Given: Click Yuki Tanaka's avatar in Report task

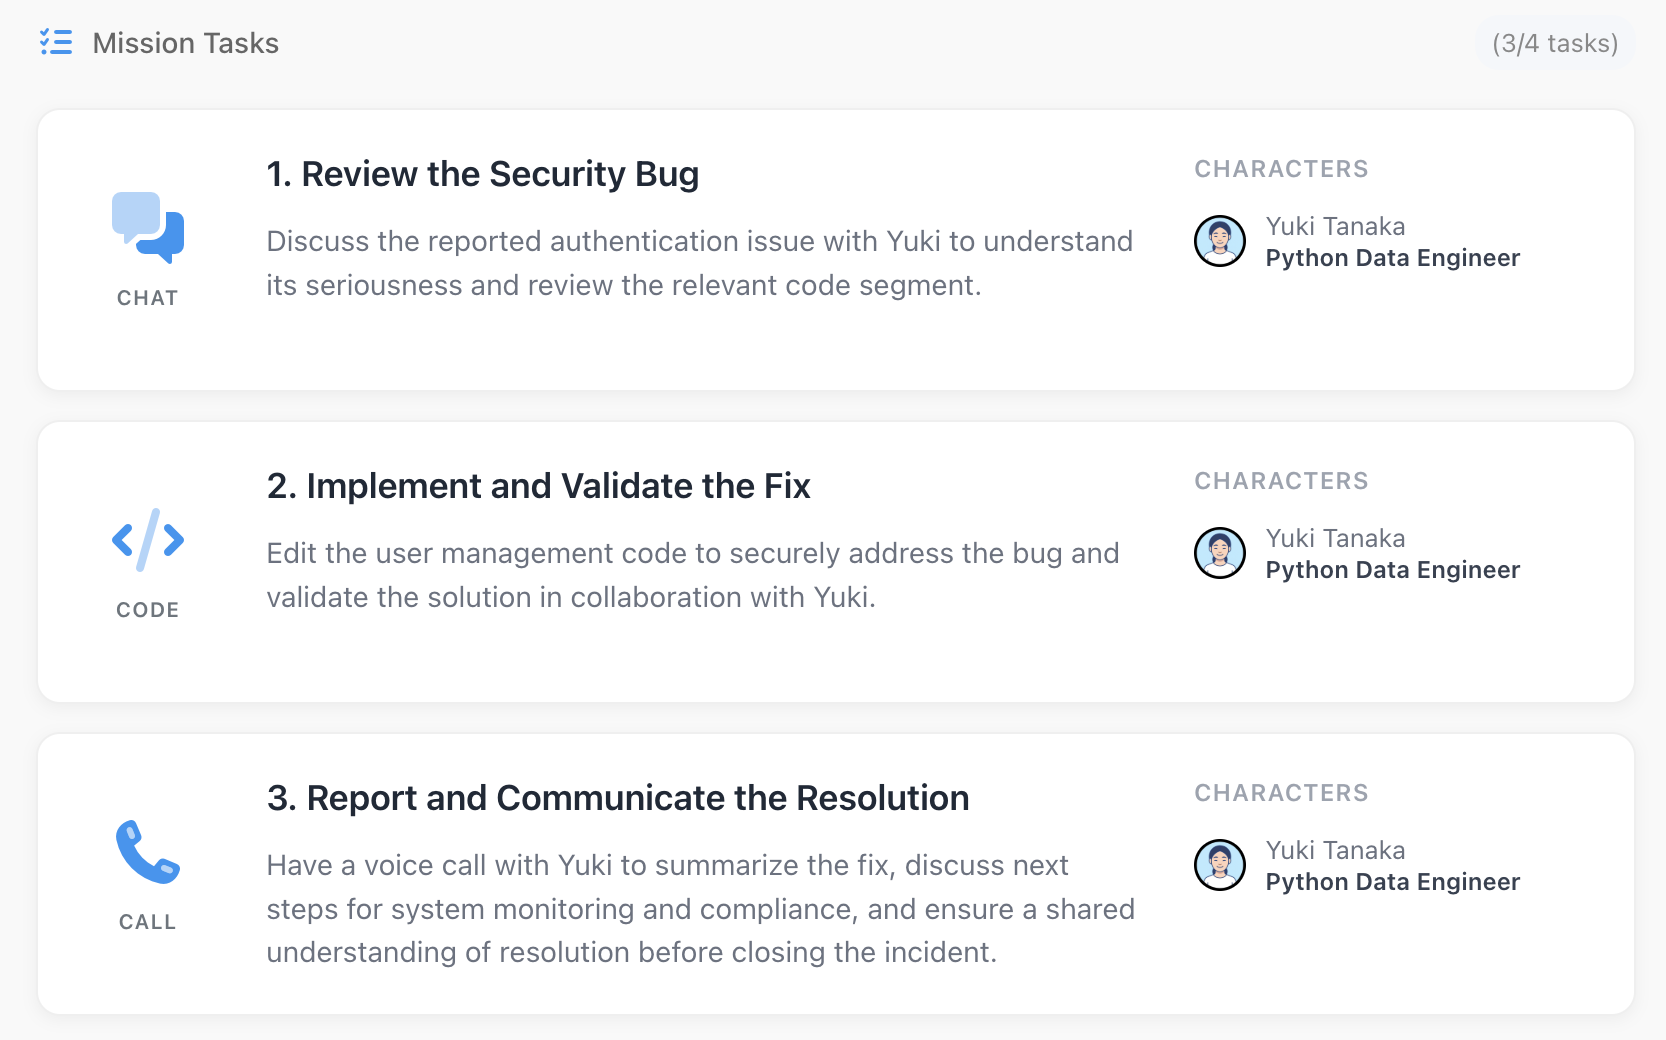Looking at the screenshot, I should pyautogui.click(x=1220, y=865).
